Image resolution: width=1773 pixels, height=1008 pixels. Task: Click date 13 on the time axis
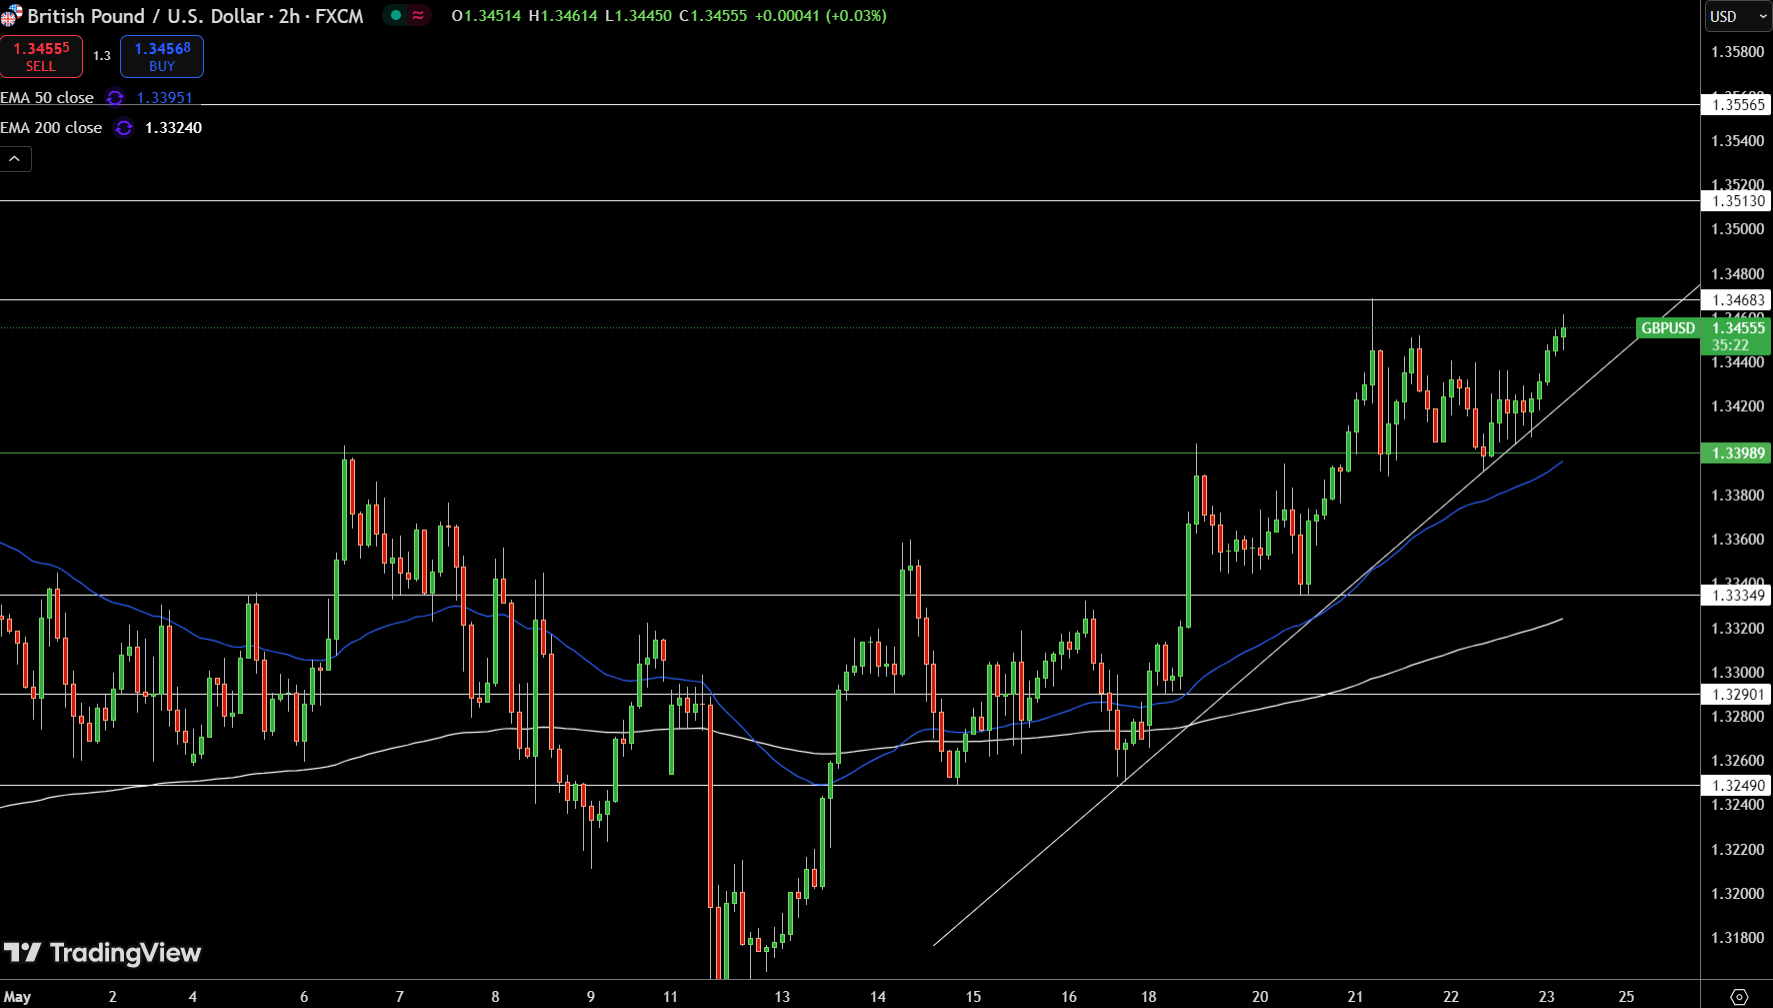point(782,996)
